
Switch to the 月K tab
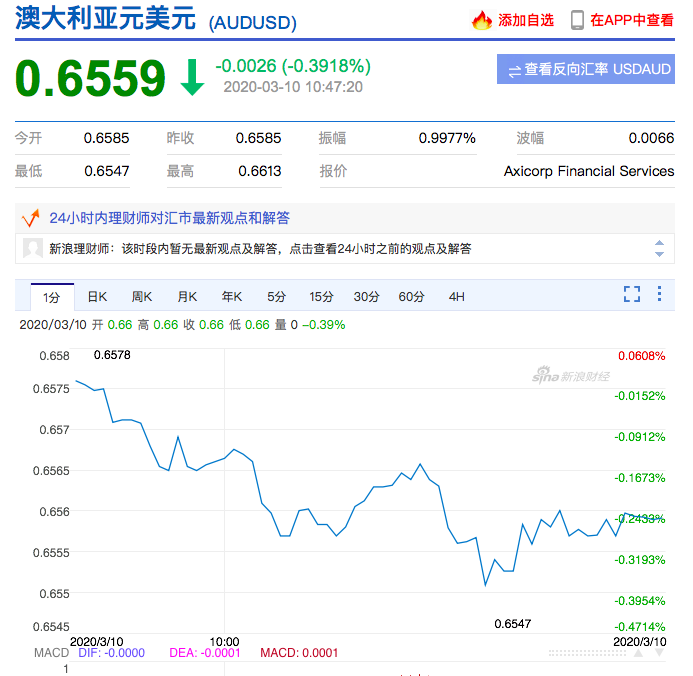coord(187,297)
